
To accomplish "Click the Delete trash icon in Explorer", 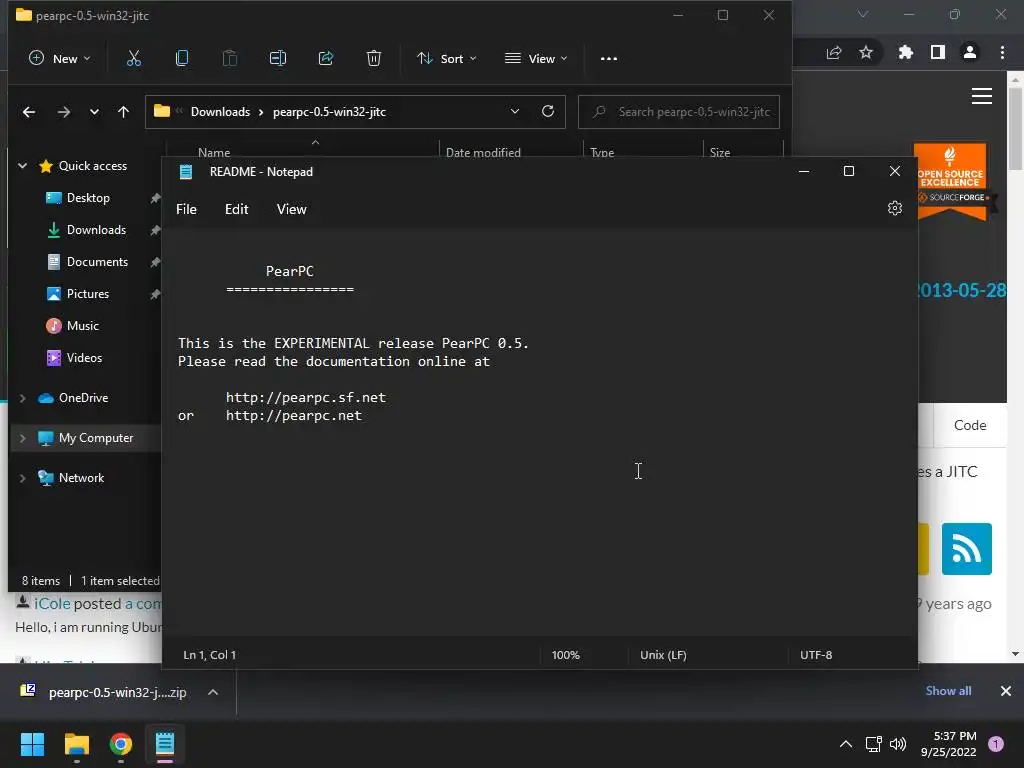I will pyautogui.click(x=374, y=59).
